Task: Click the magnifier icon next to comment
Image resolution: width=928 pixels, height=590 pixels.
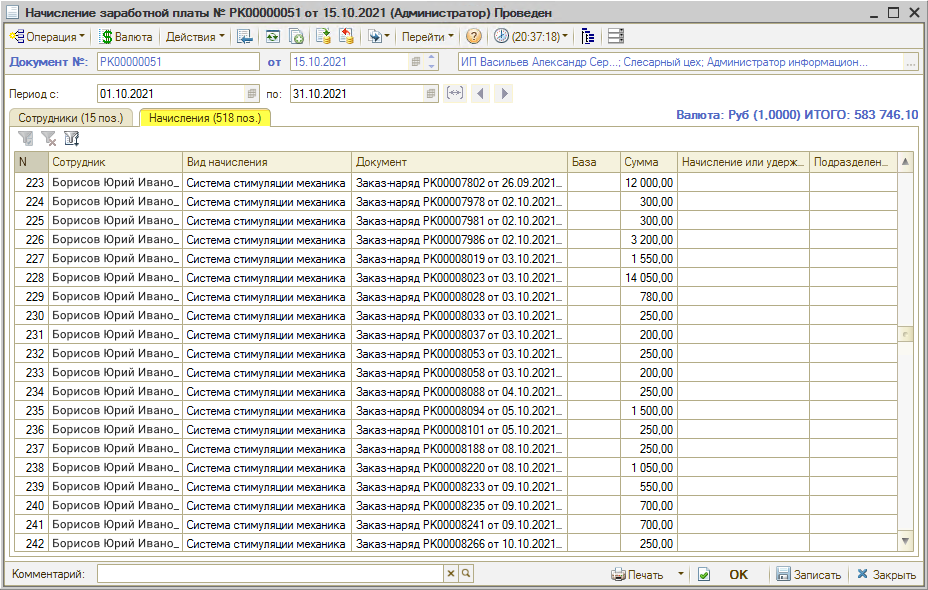Action: pyautogui.click(x=466, y=574)
